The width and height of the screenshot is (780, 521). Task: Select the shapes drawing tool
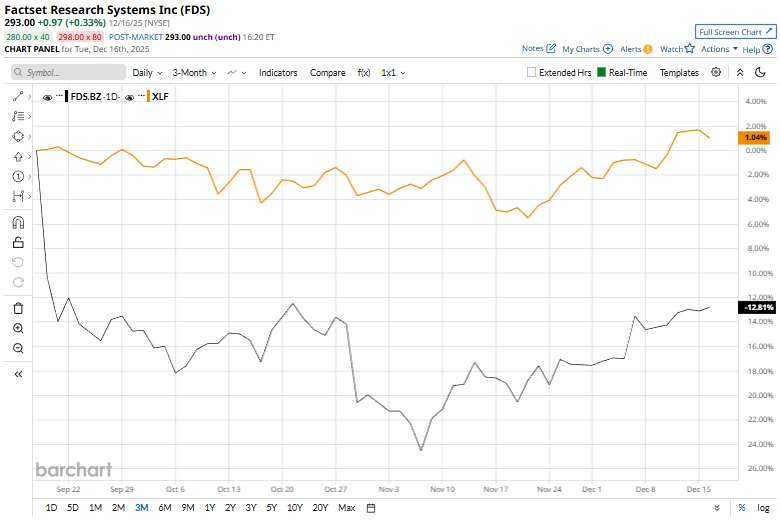(18, 136)
